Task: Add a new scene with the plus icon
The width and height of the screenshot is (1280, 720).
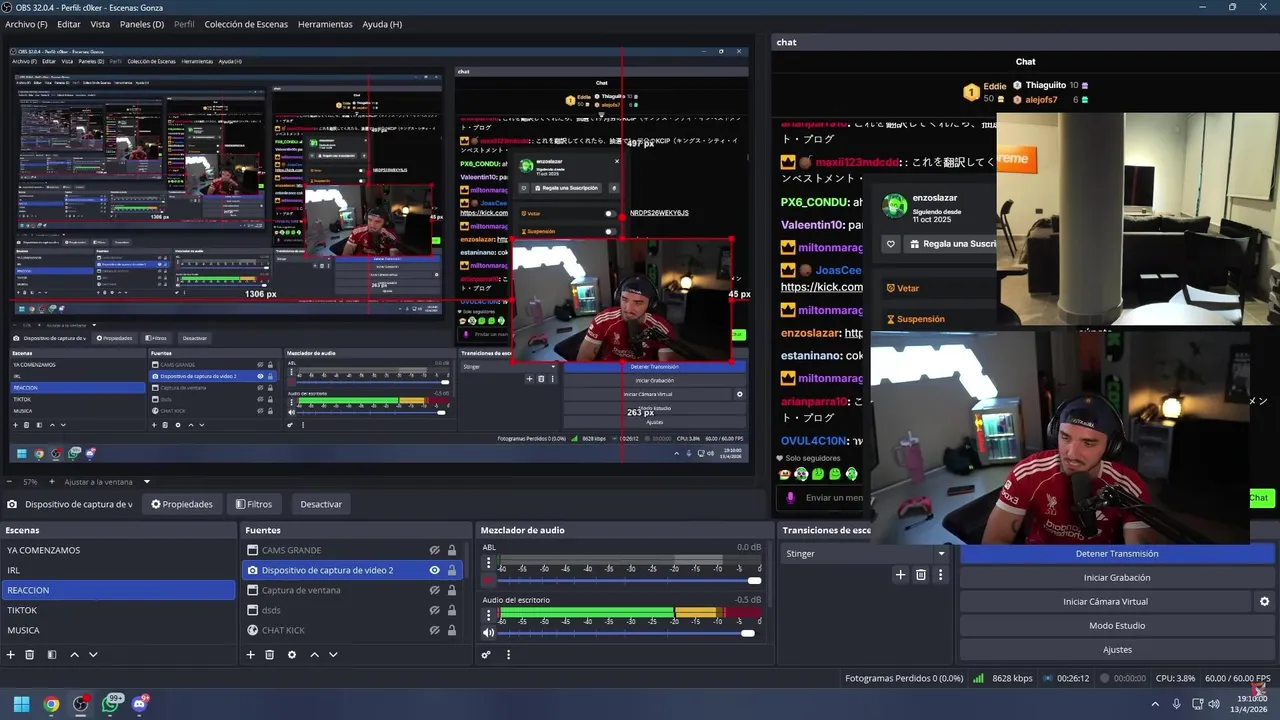Action: pyautogui.click(x=11, y=655)
